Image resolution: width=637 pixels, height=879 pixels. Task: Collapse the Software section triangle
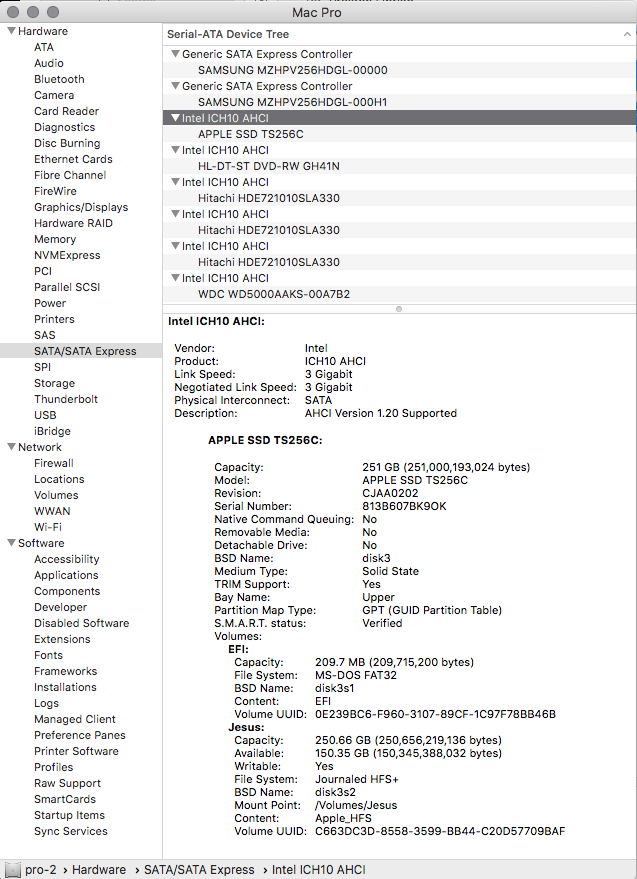pos(11,543)
